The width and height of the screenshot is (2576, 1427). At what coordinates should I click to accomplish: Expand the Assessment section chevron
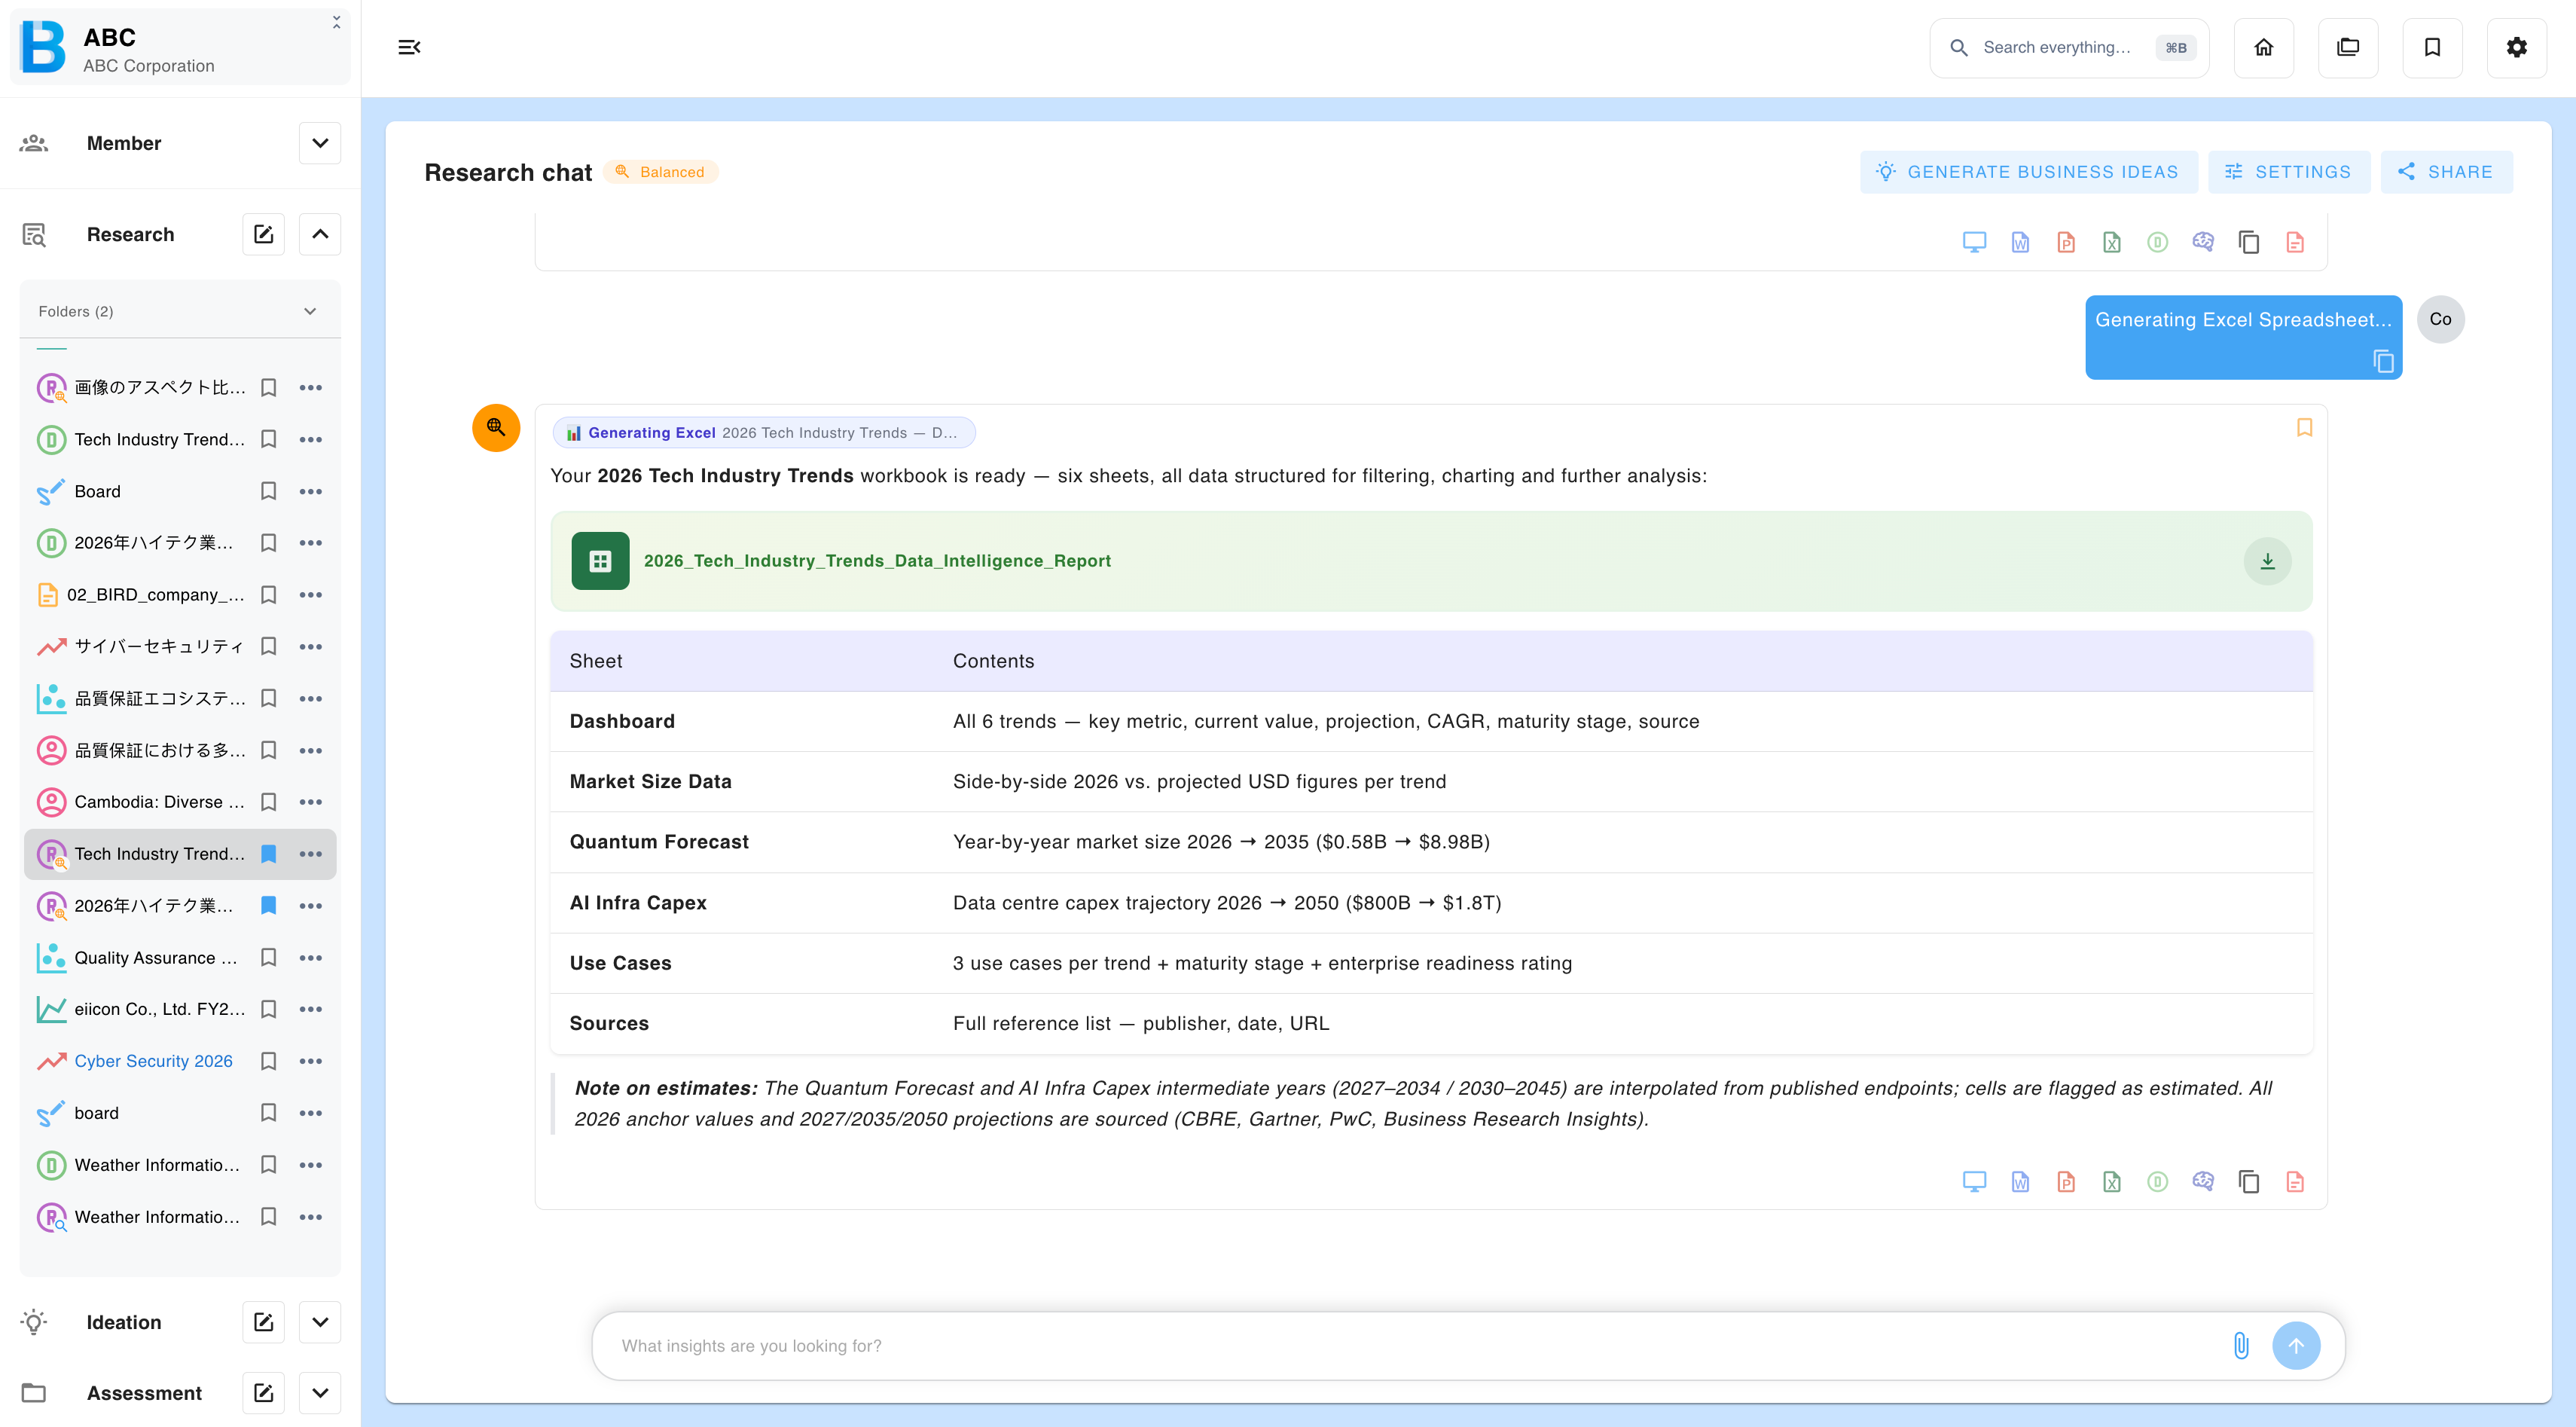(x=320, y=1393)
